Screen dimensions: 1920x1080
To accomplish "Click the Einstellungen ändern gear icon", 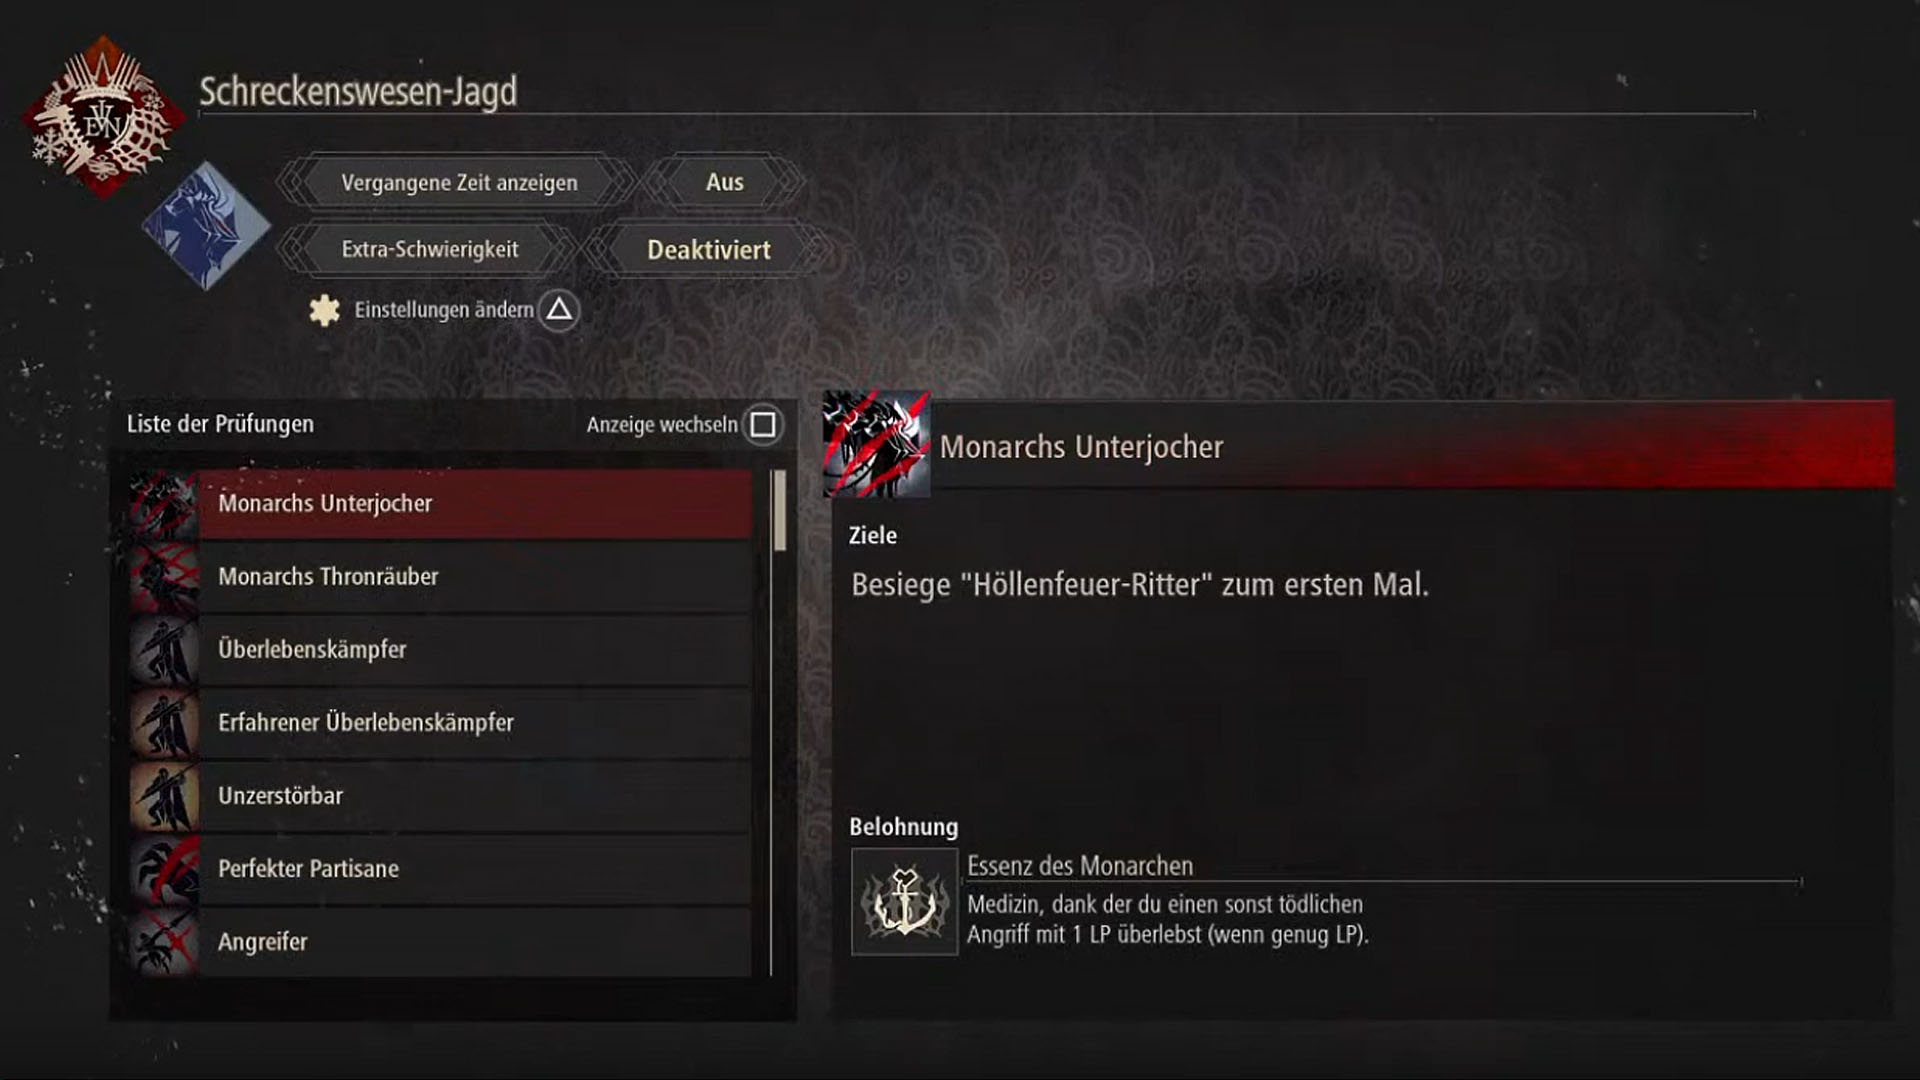I will click(324, 310).
